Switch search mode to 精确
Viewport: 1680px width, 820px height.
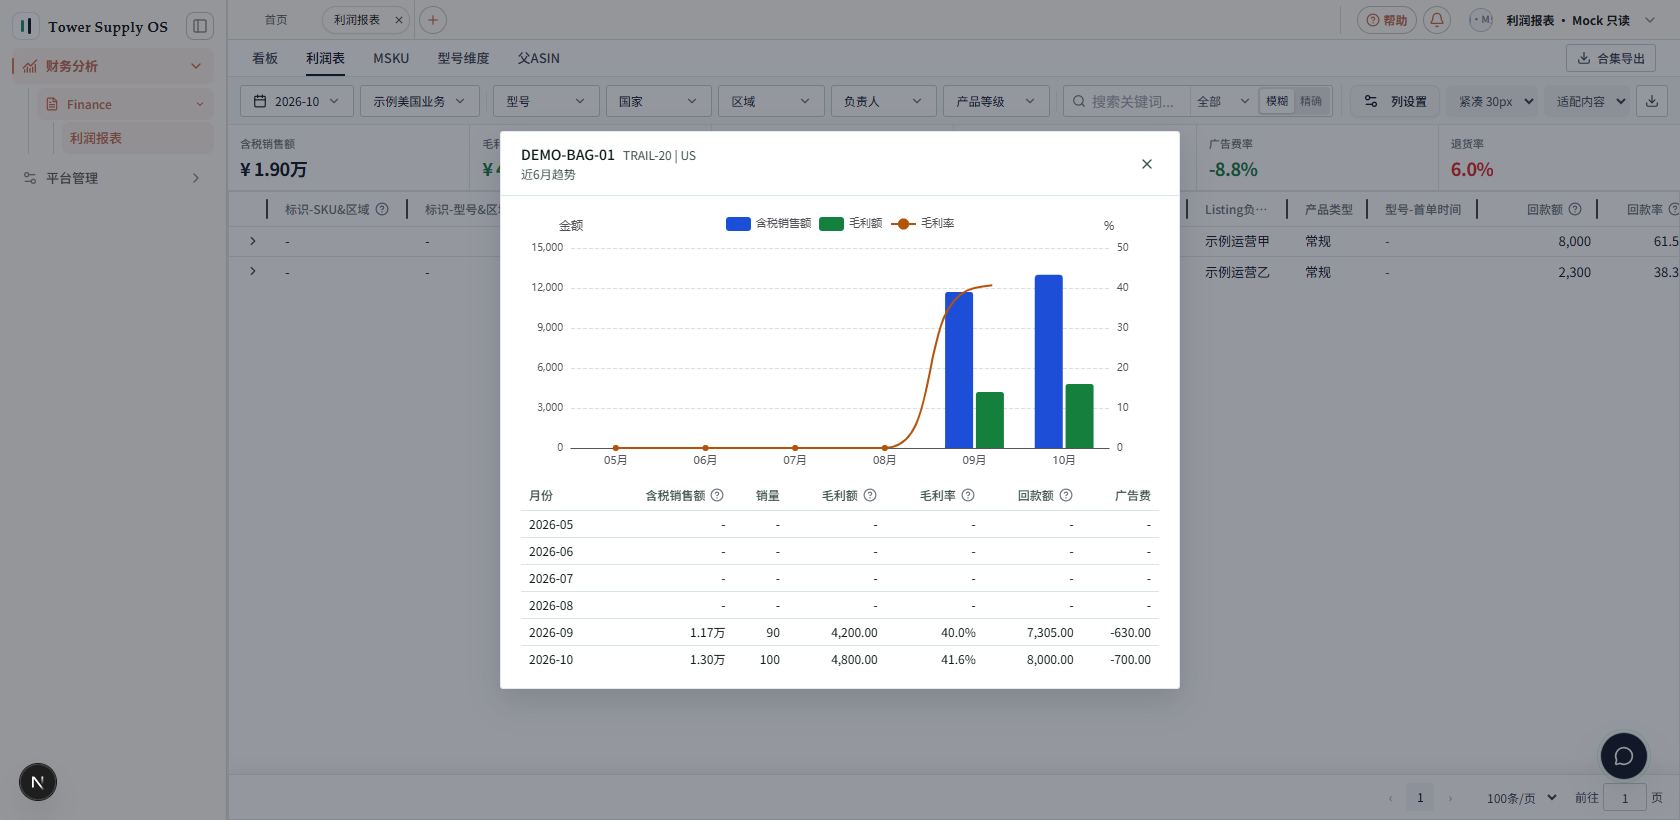(x=1311, y=101)
